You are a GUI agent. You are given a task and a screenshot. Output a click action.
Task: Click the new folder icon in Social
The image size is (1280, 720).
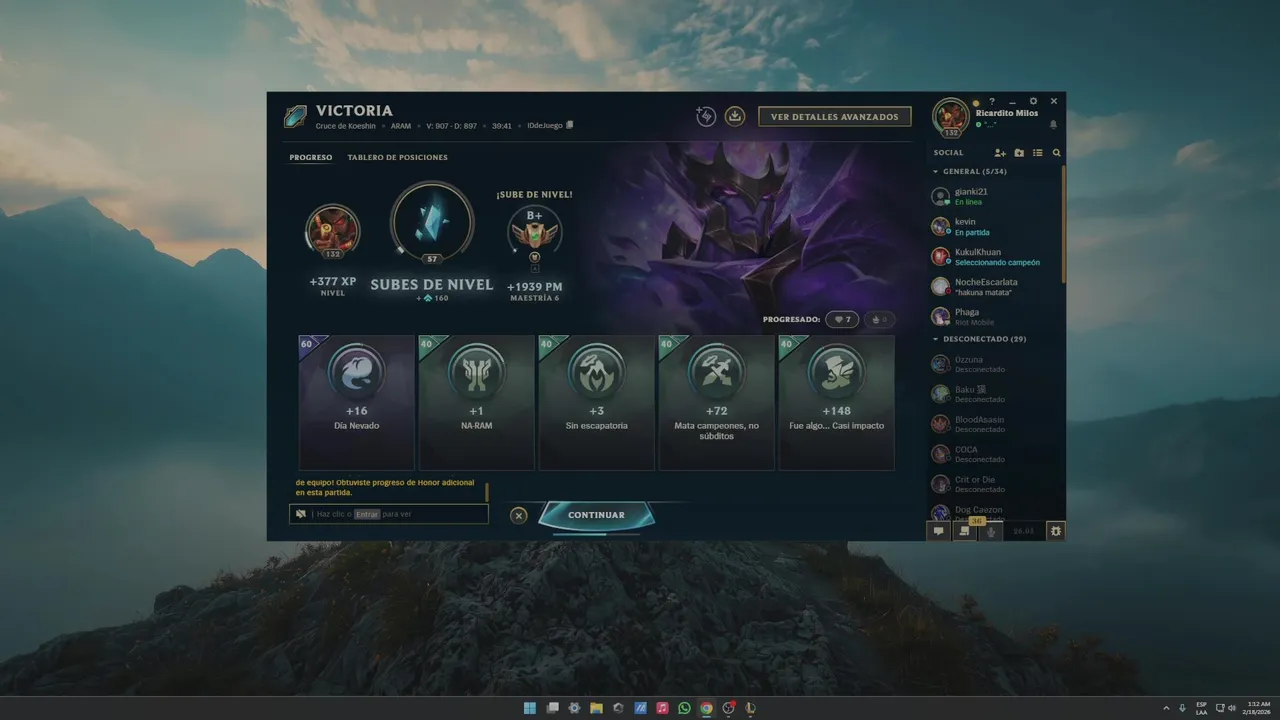[1019, 153]
